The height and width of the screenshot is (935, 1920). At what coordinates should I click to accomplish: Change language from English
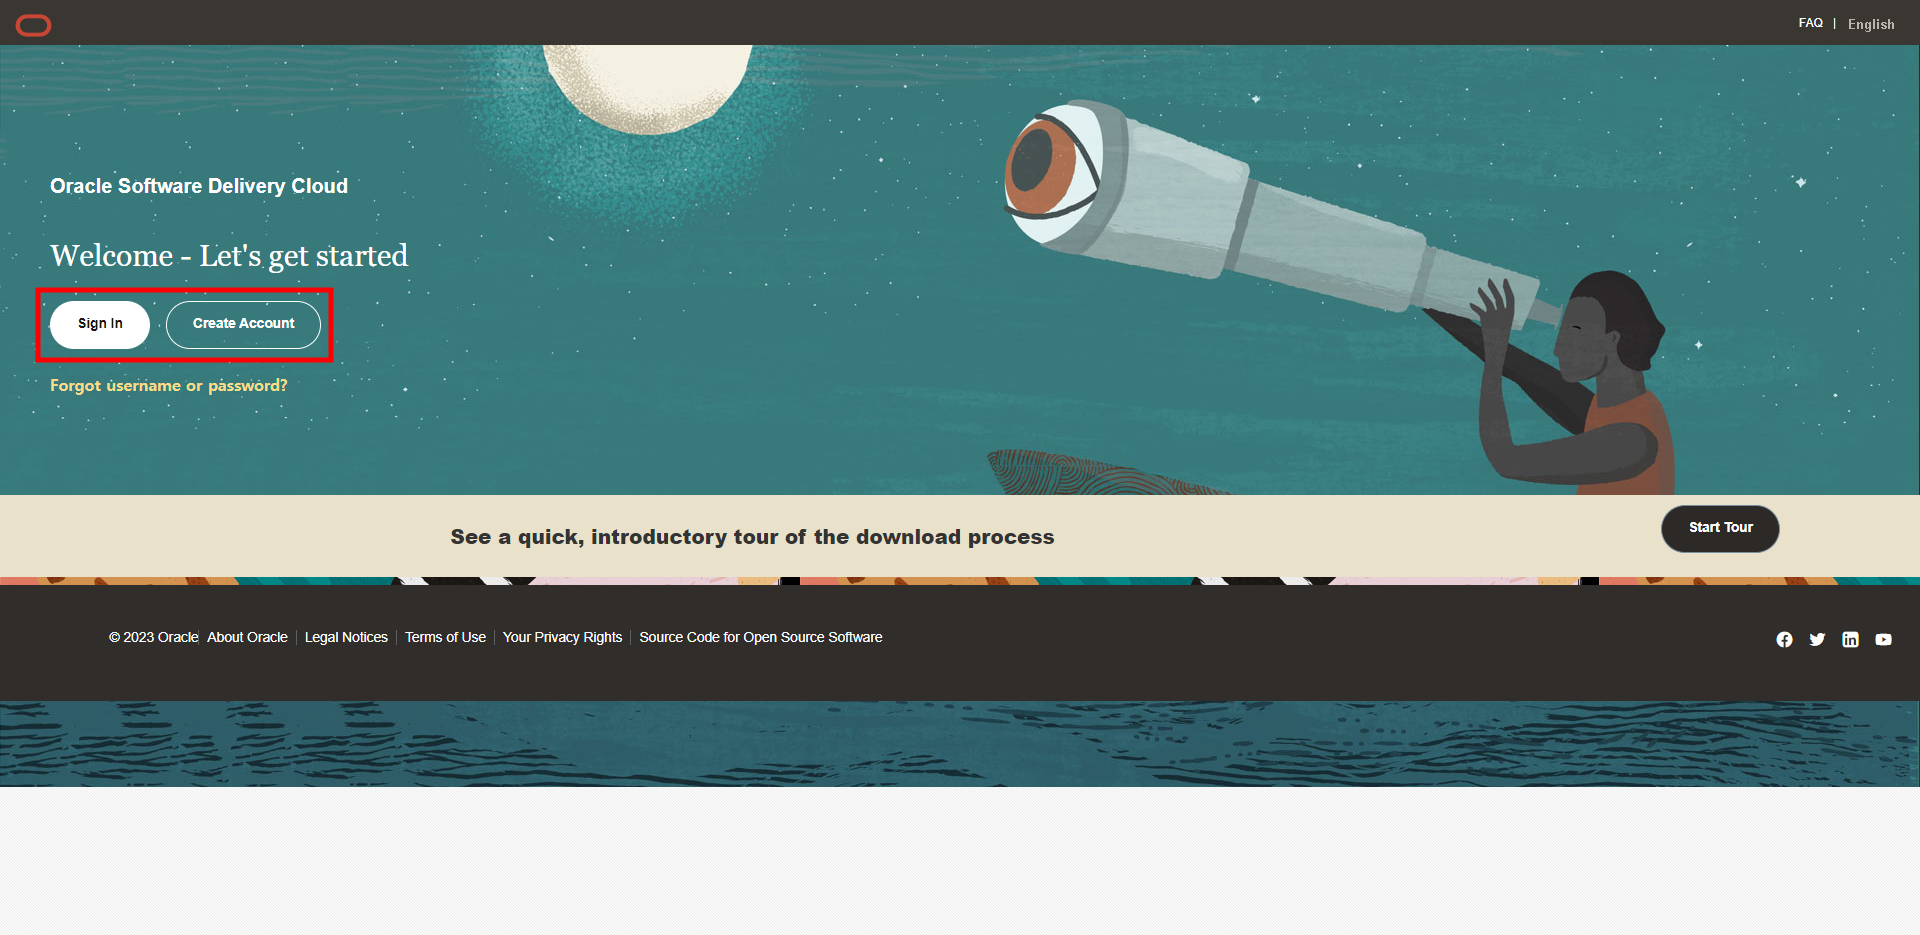click(x=1870, y=24)
